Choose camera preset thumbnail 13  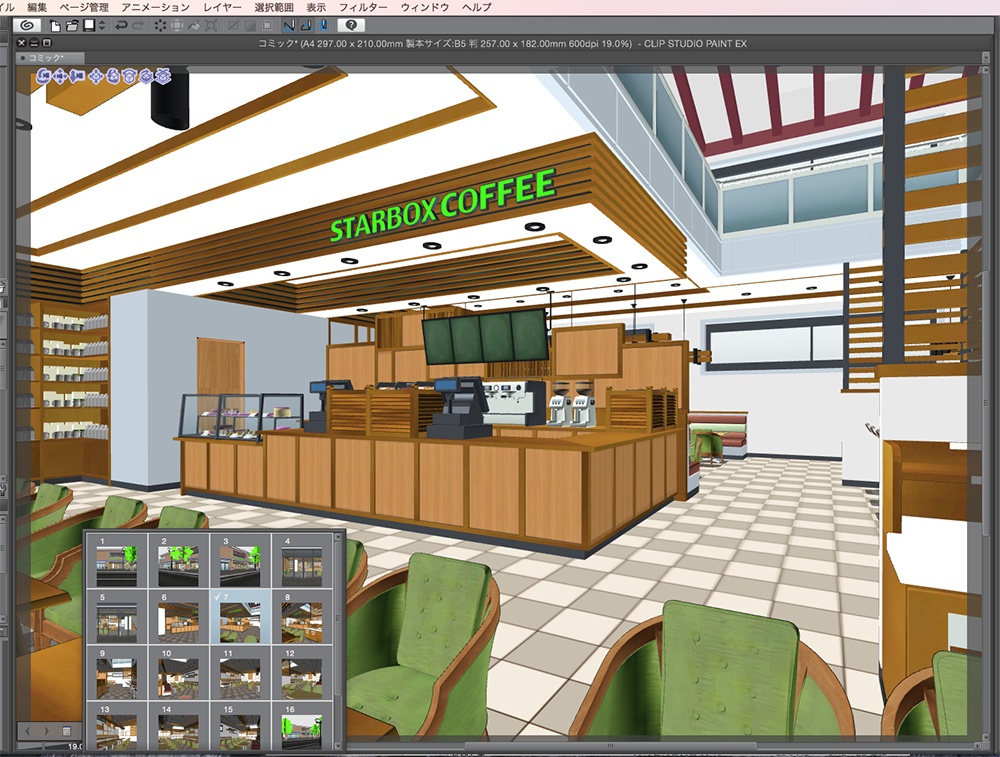click(117, 726)
